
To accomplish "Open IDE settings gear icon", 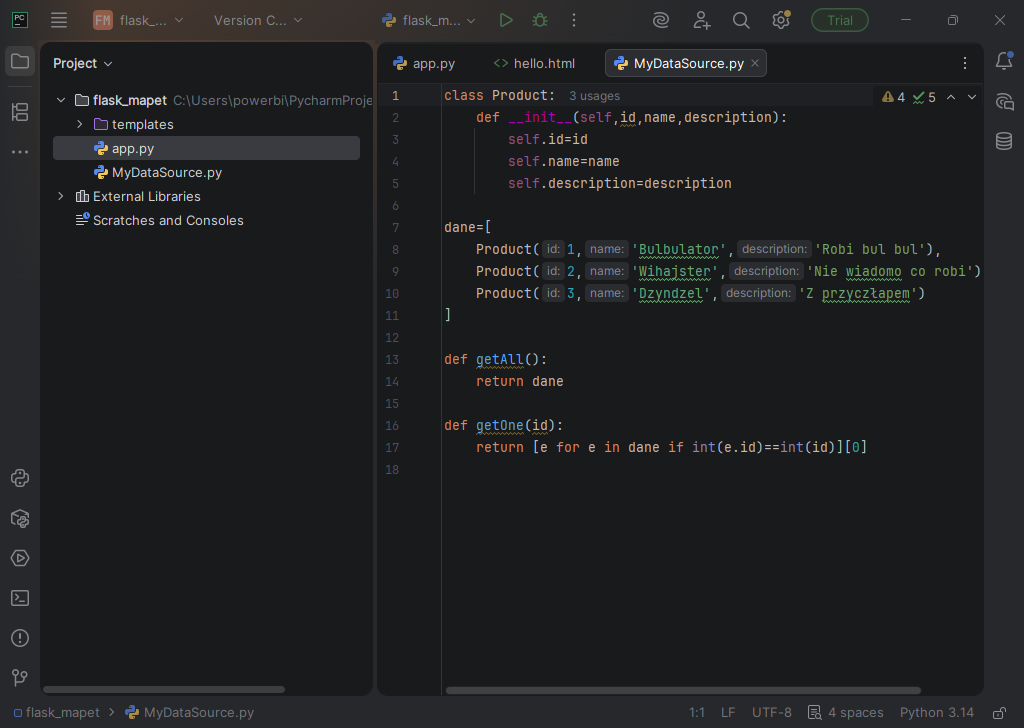I will click(x=781, y=20).
